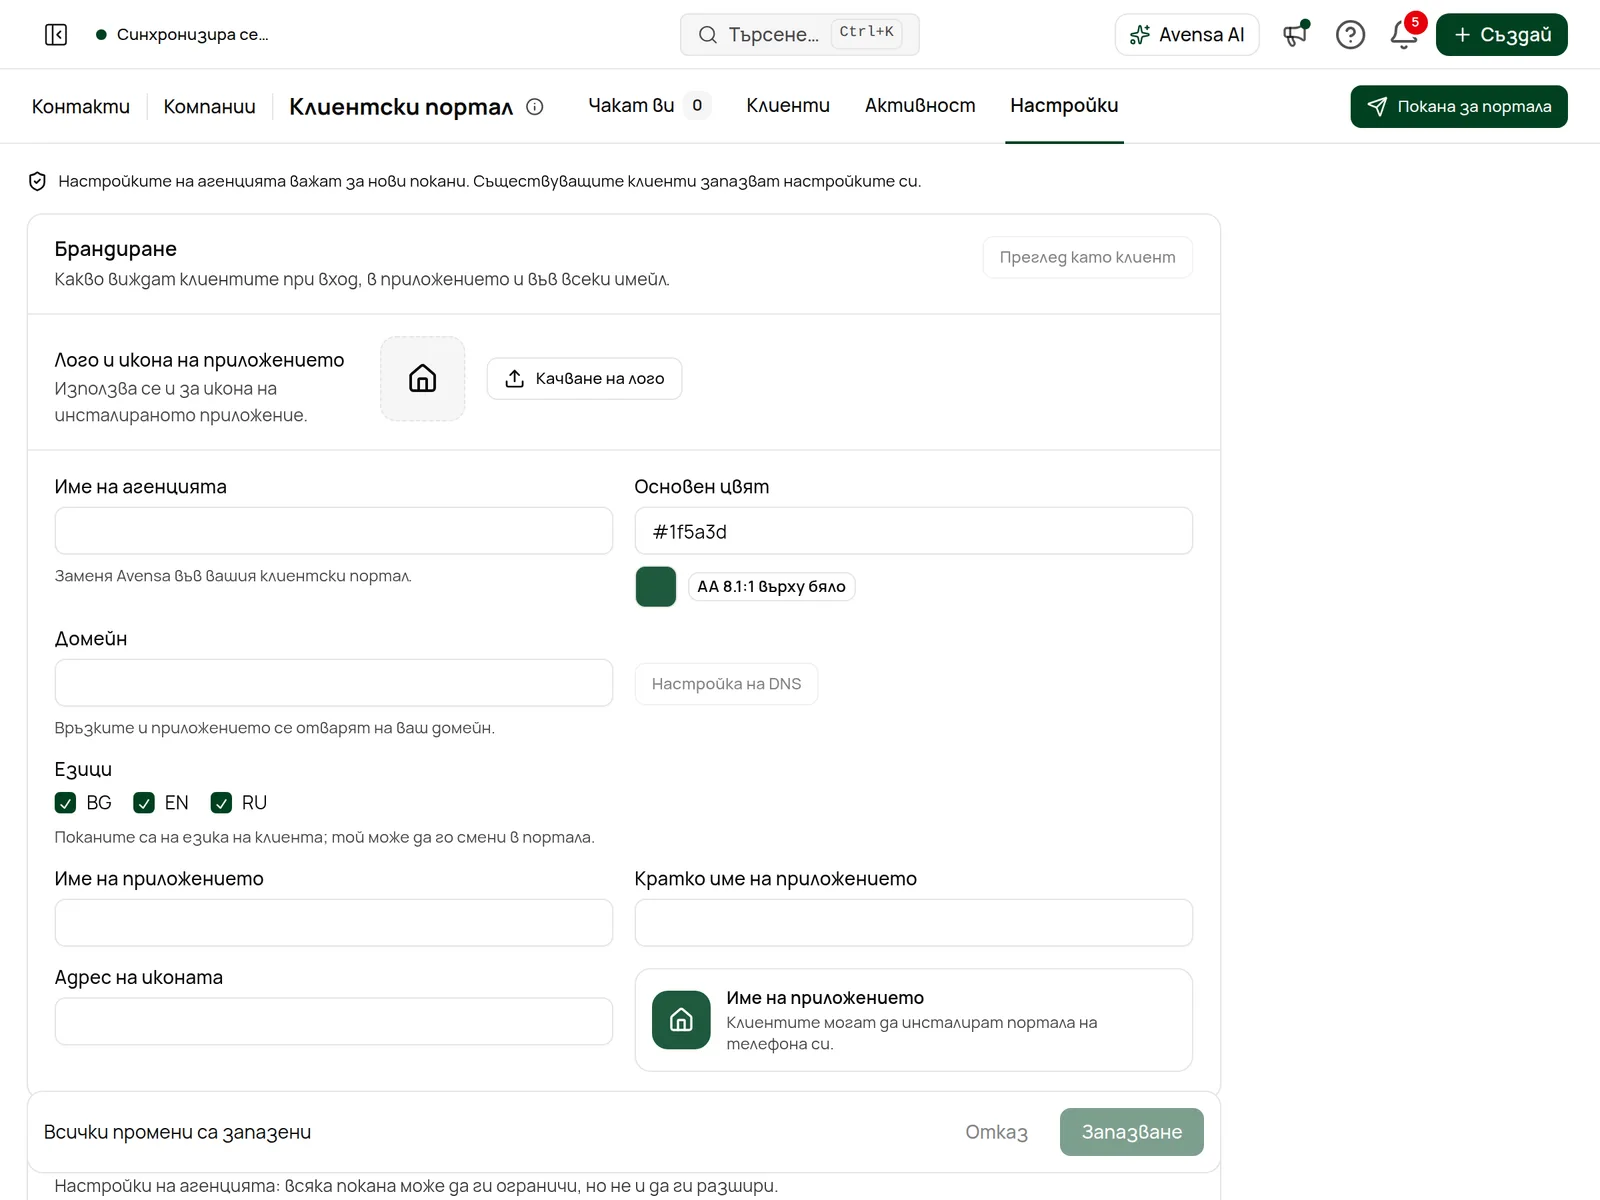Click the Ctrl+K shortcut badge
The width and height of the screenshot is (1600, 1200).
click(x=866, y=33)
